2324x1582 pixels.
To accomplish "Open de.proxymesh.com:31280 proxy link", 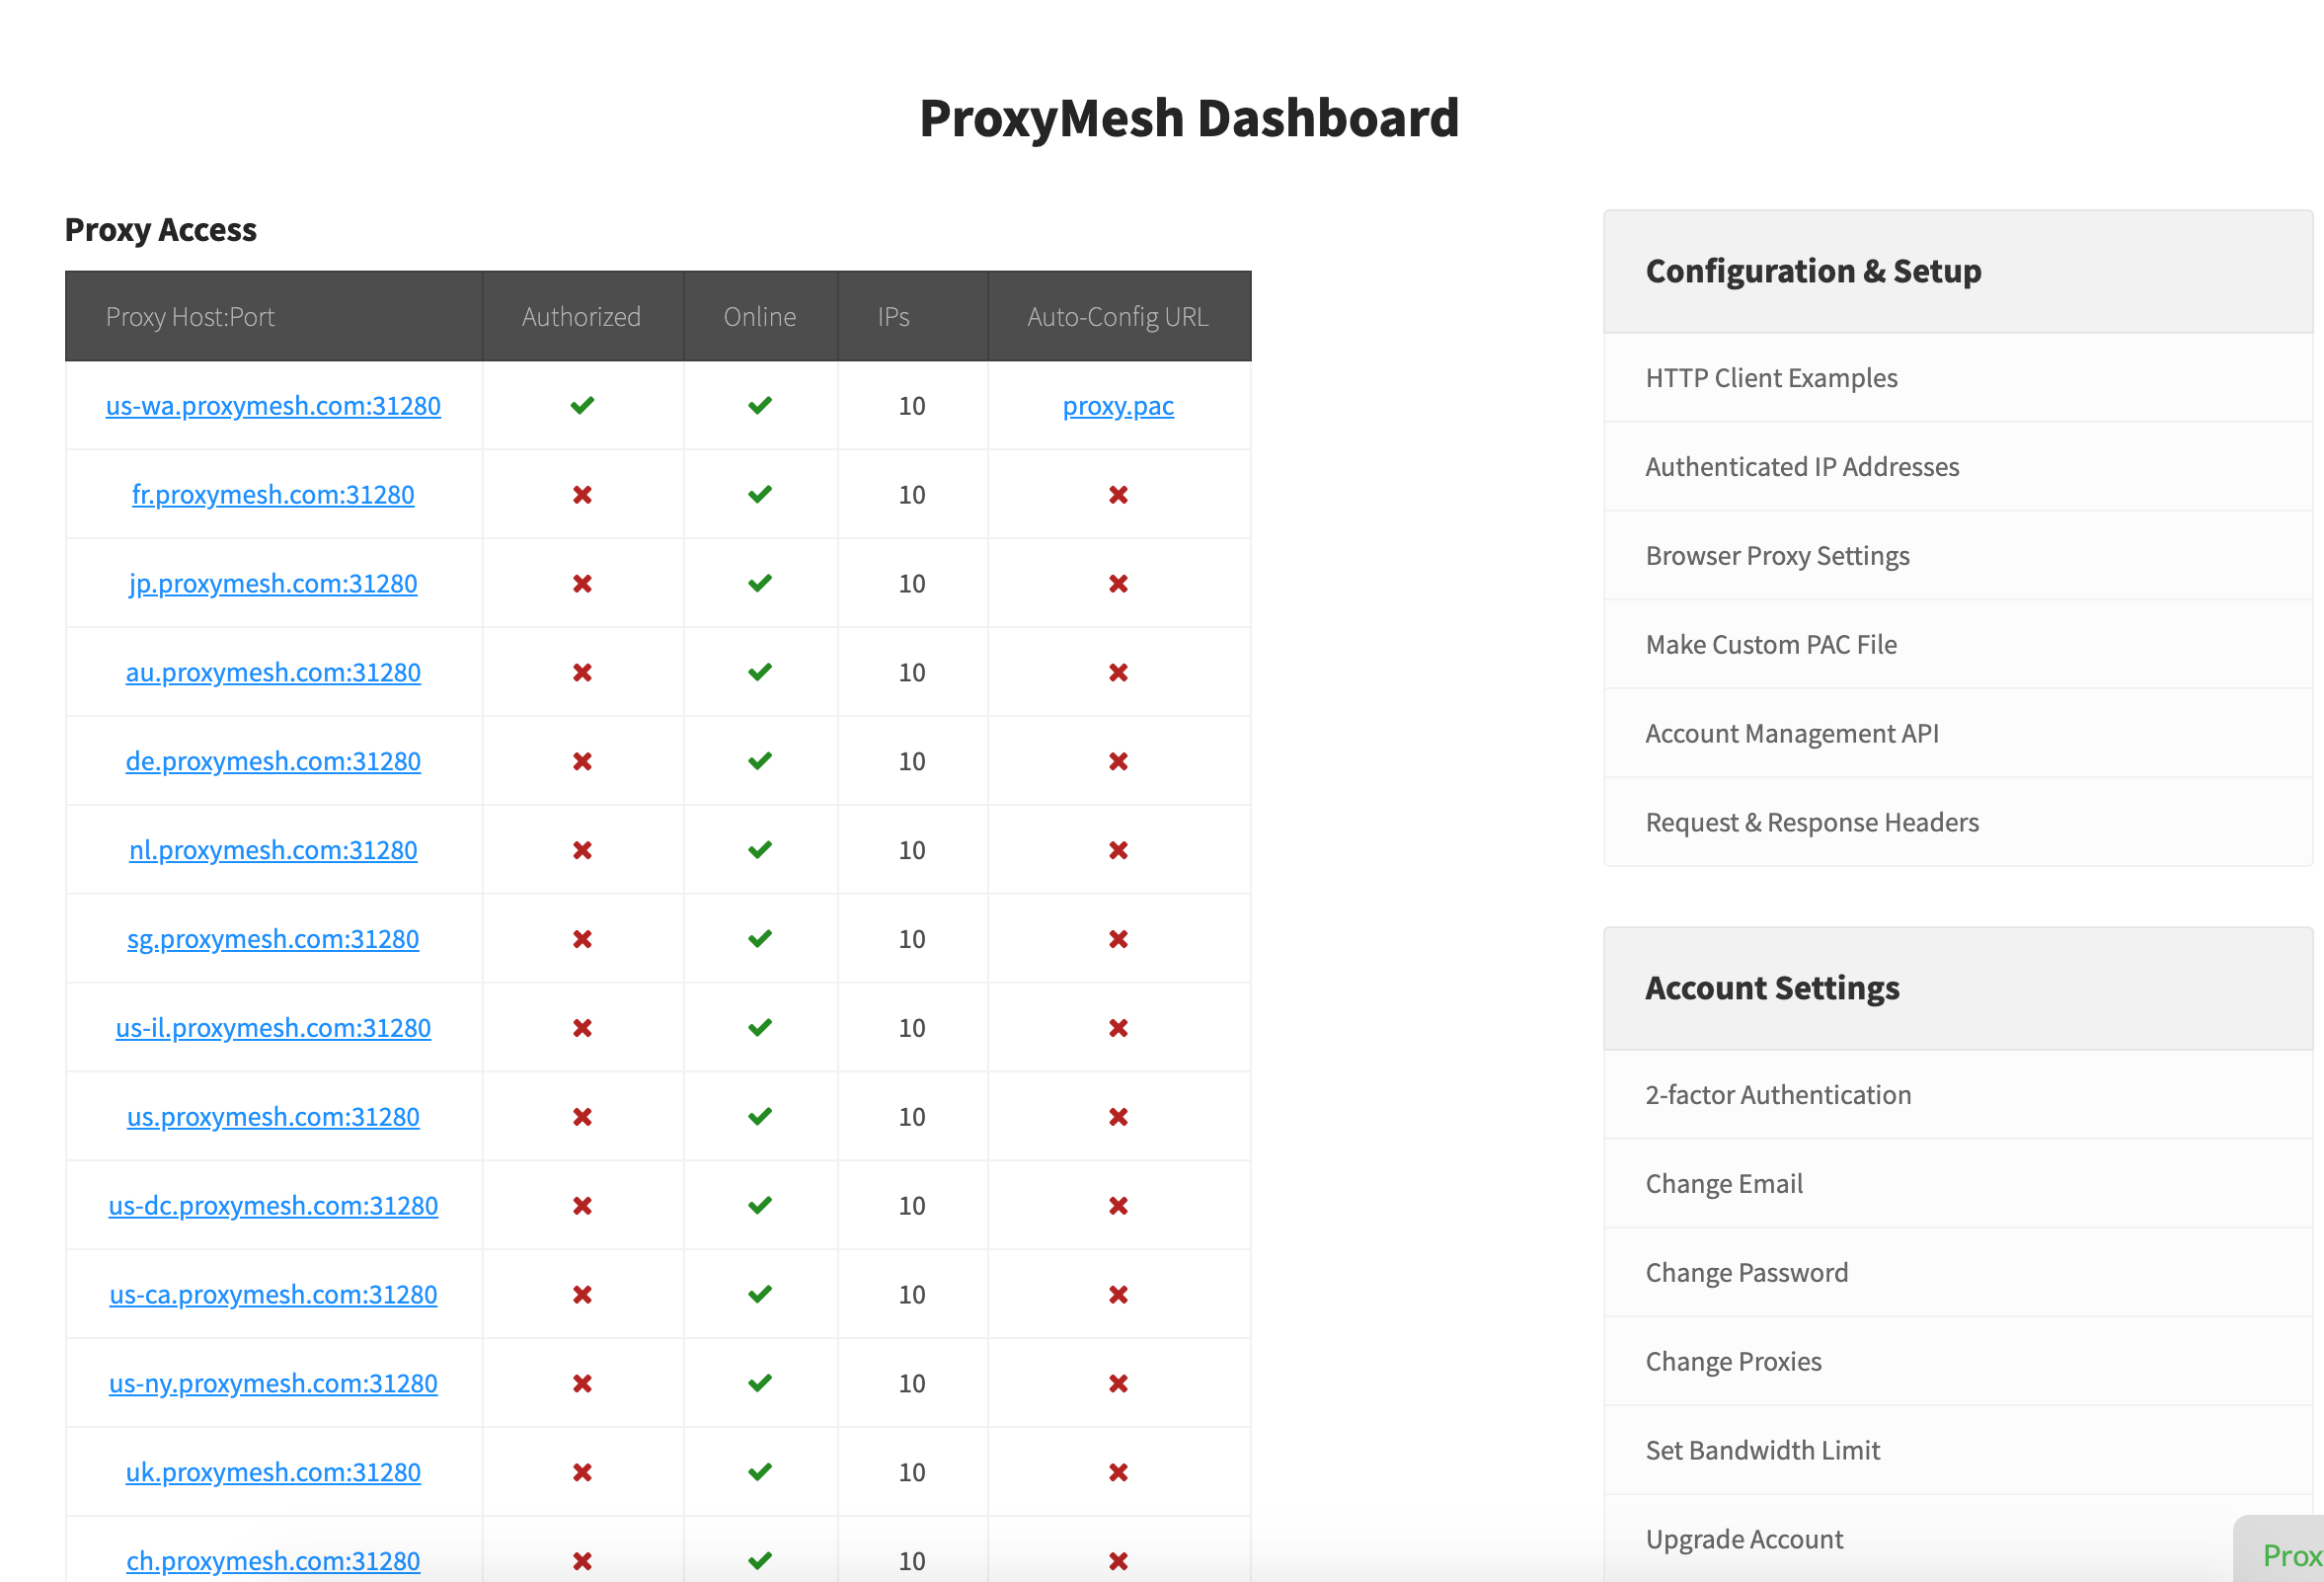I will point(273,762).
